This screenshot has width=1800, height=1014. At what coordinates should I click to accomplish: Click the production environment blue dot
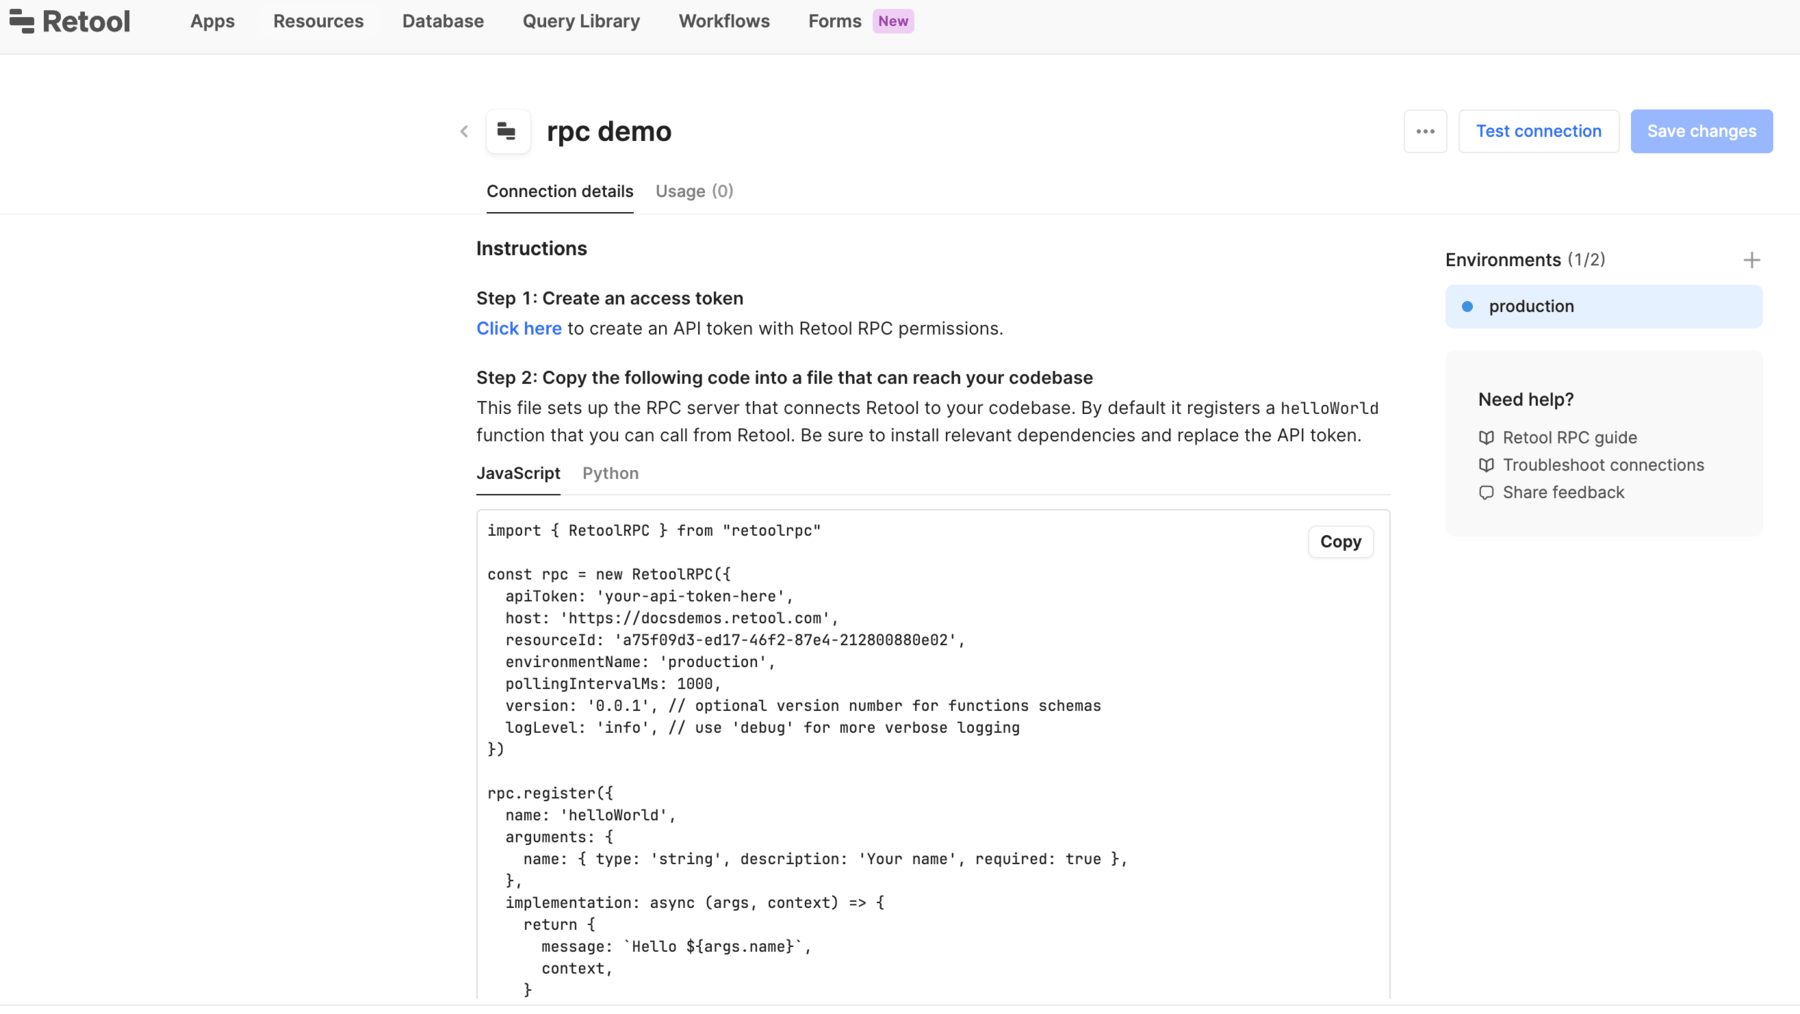pos(1467,307)
